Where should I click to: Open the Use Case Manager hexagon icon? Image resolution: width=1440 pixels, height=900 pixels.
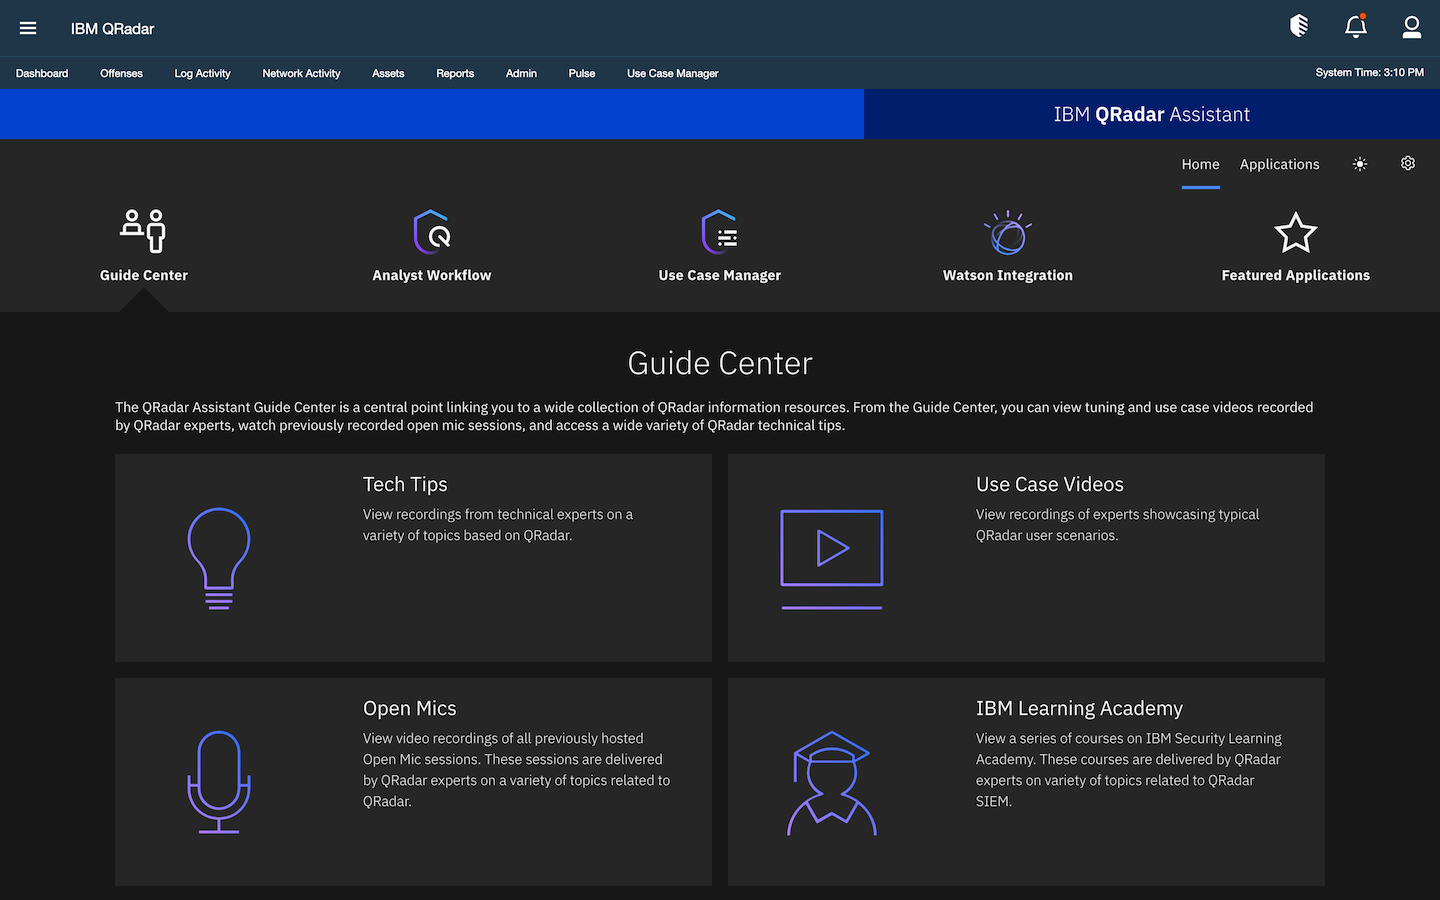(x=719, y=230)
